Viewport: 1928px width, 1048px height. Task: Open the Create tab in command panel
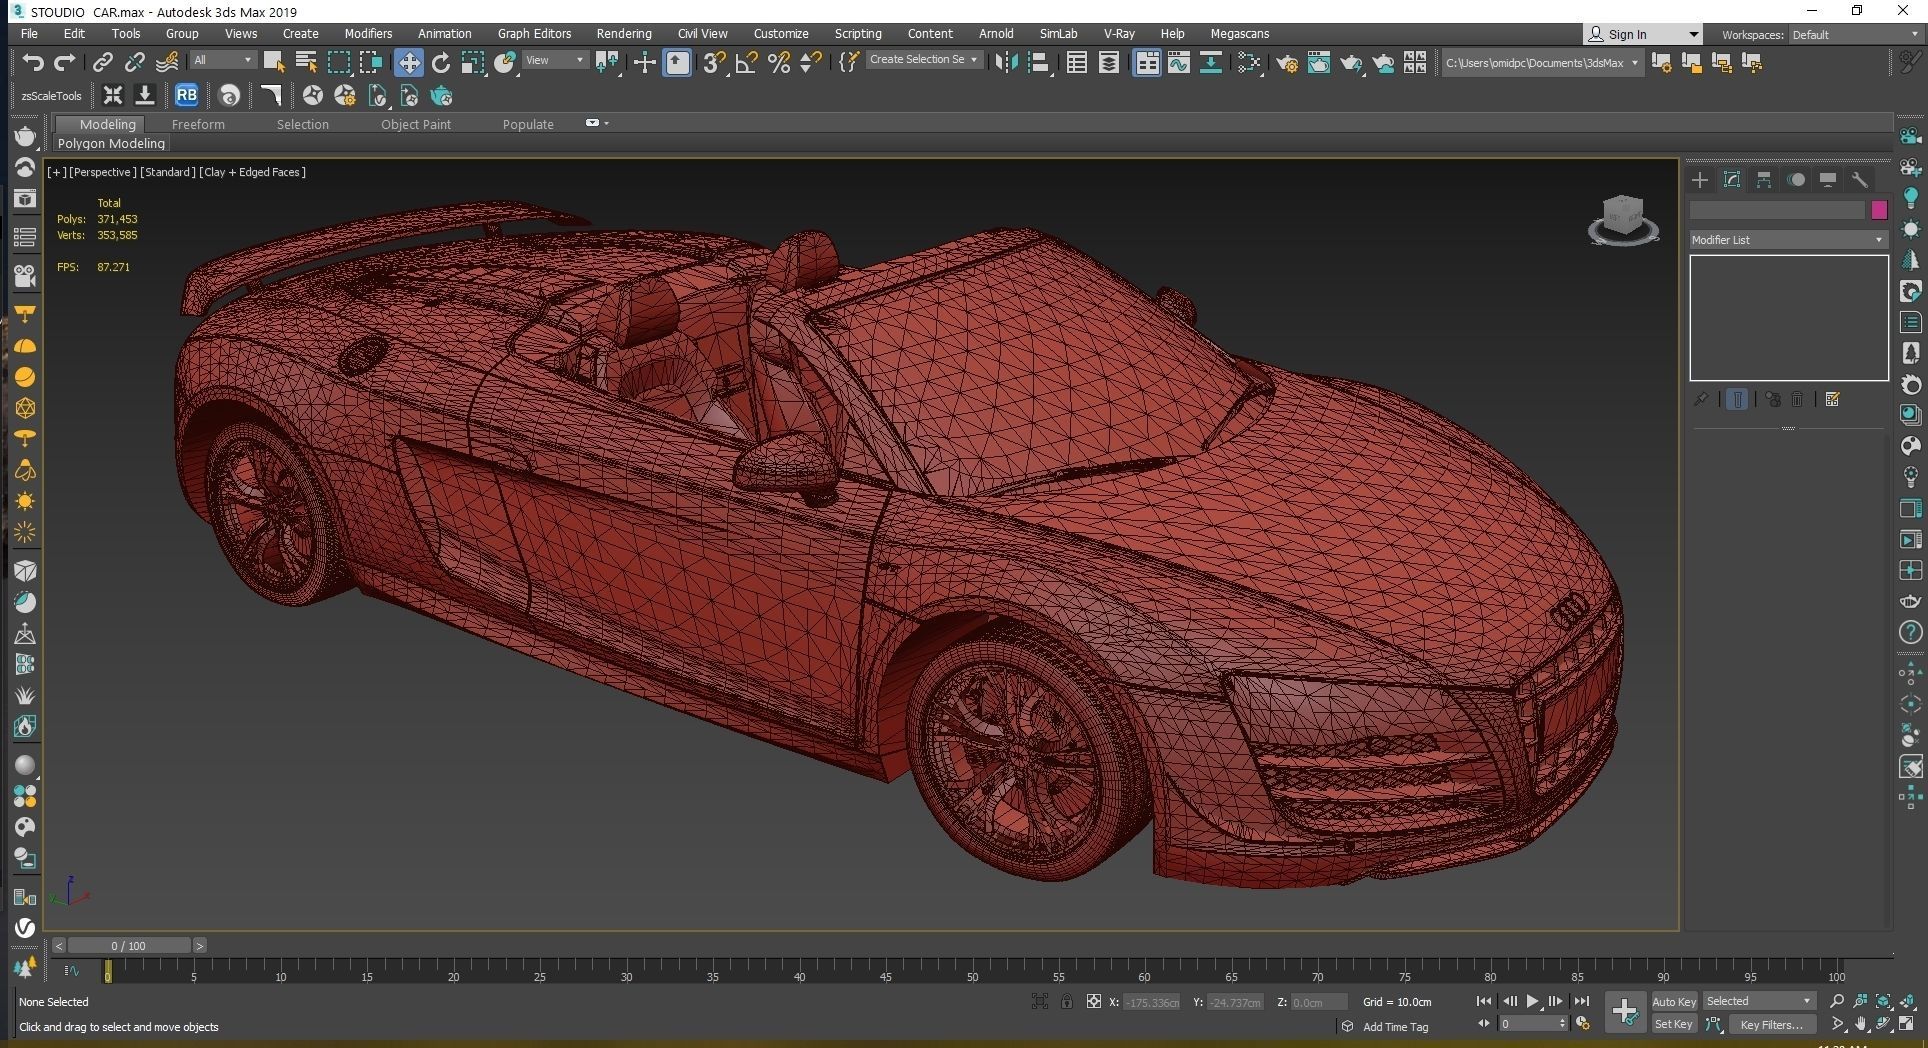tap(1700, 180)
